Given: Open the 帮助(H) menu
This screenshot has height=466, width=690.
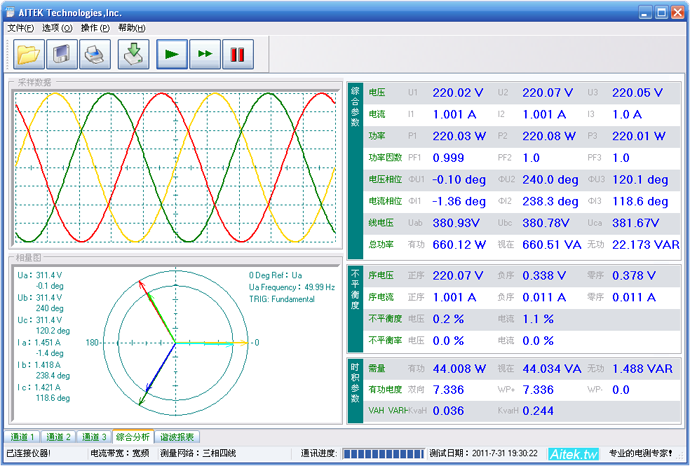Looking at the screenshot, I should click(132, 28).
